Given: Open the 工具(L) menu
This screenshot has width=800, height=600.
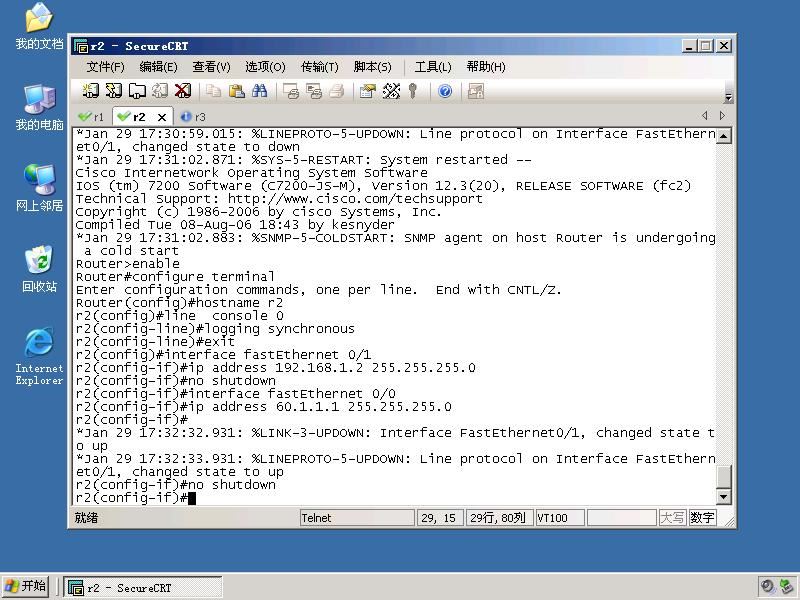Looking at the screenshot, I should pos(433,67).
